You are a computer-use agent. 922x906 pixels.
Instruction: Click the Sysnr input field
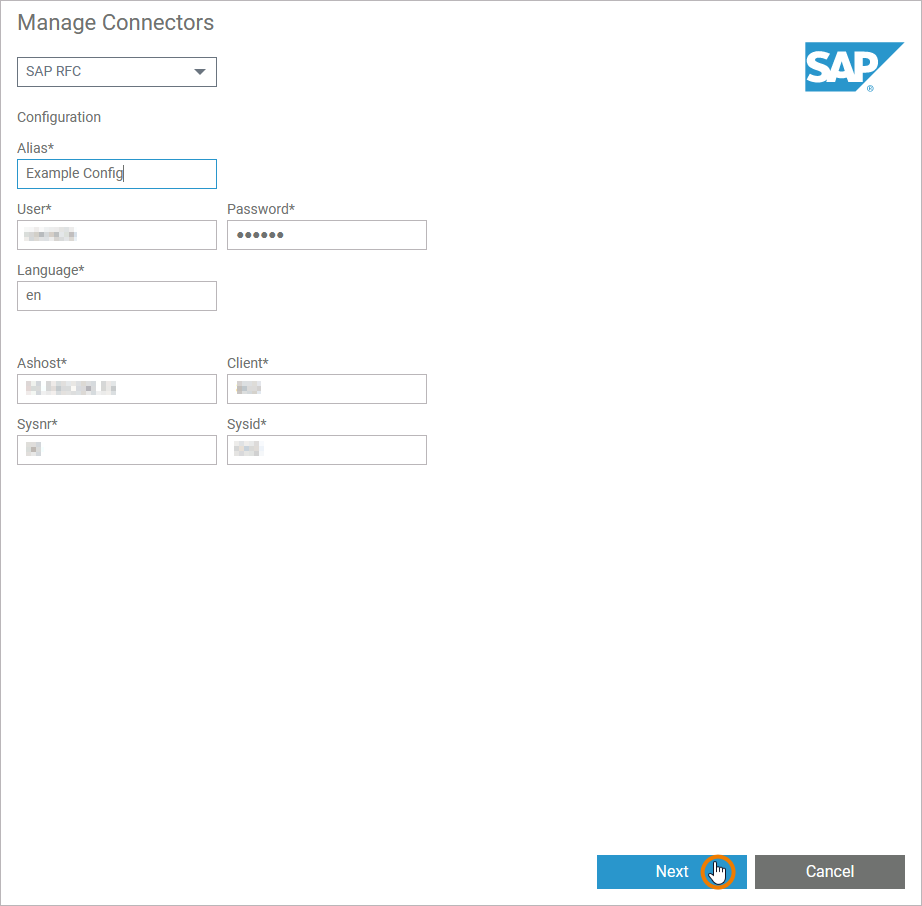point(116,450)
